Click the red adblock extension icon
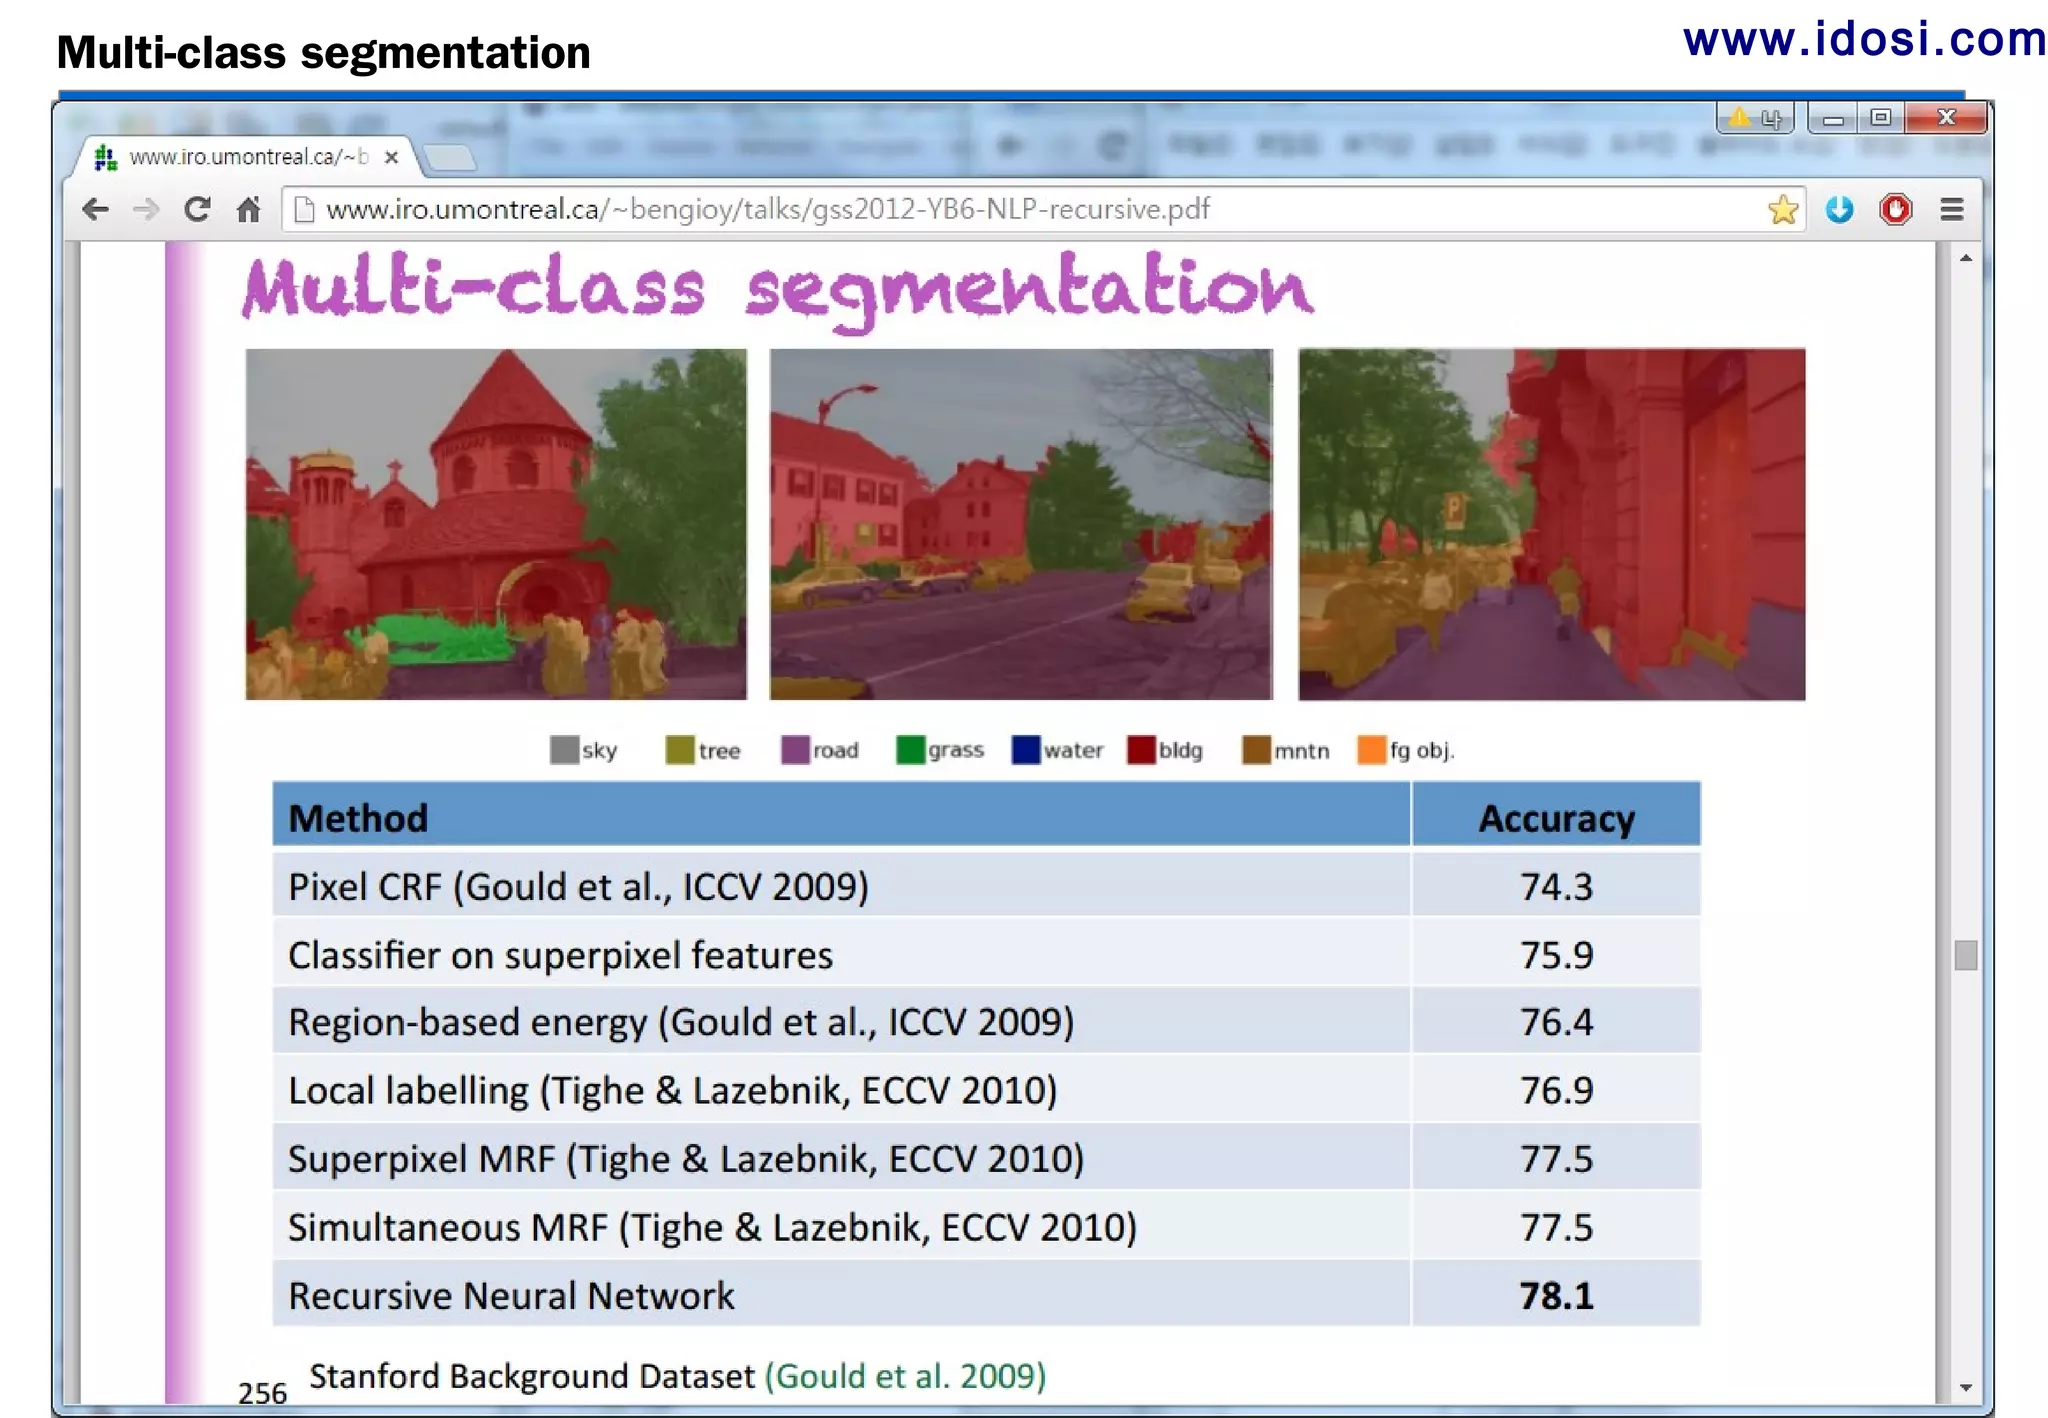Image resolution: width=2048 pixels, height=1418 pixels. pos(1895,209)
